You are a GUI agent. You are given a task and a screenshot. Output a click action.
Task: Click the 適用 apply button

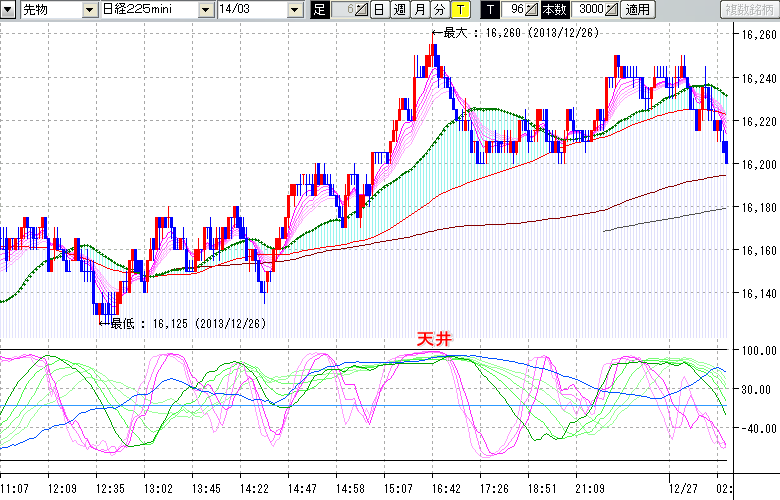tap(637, 10)
